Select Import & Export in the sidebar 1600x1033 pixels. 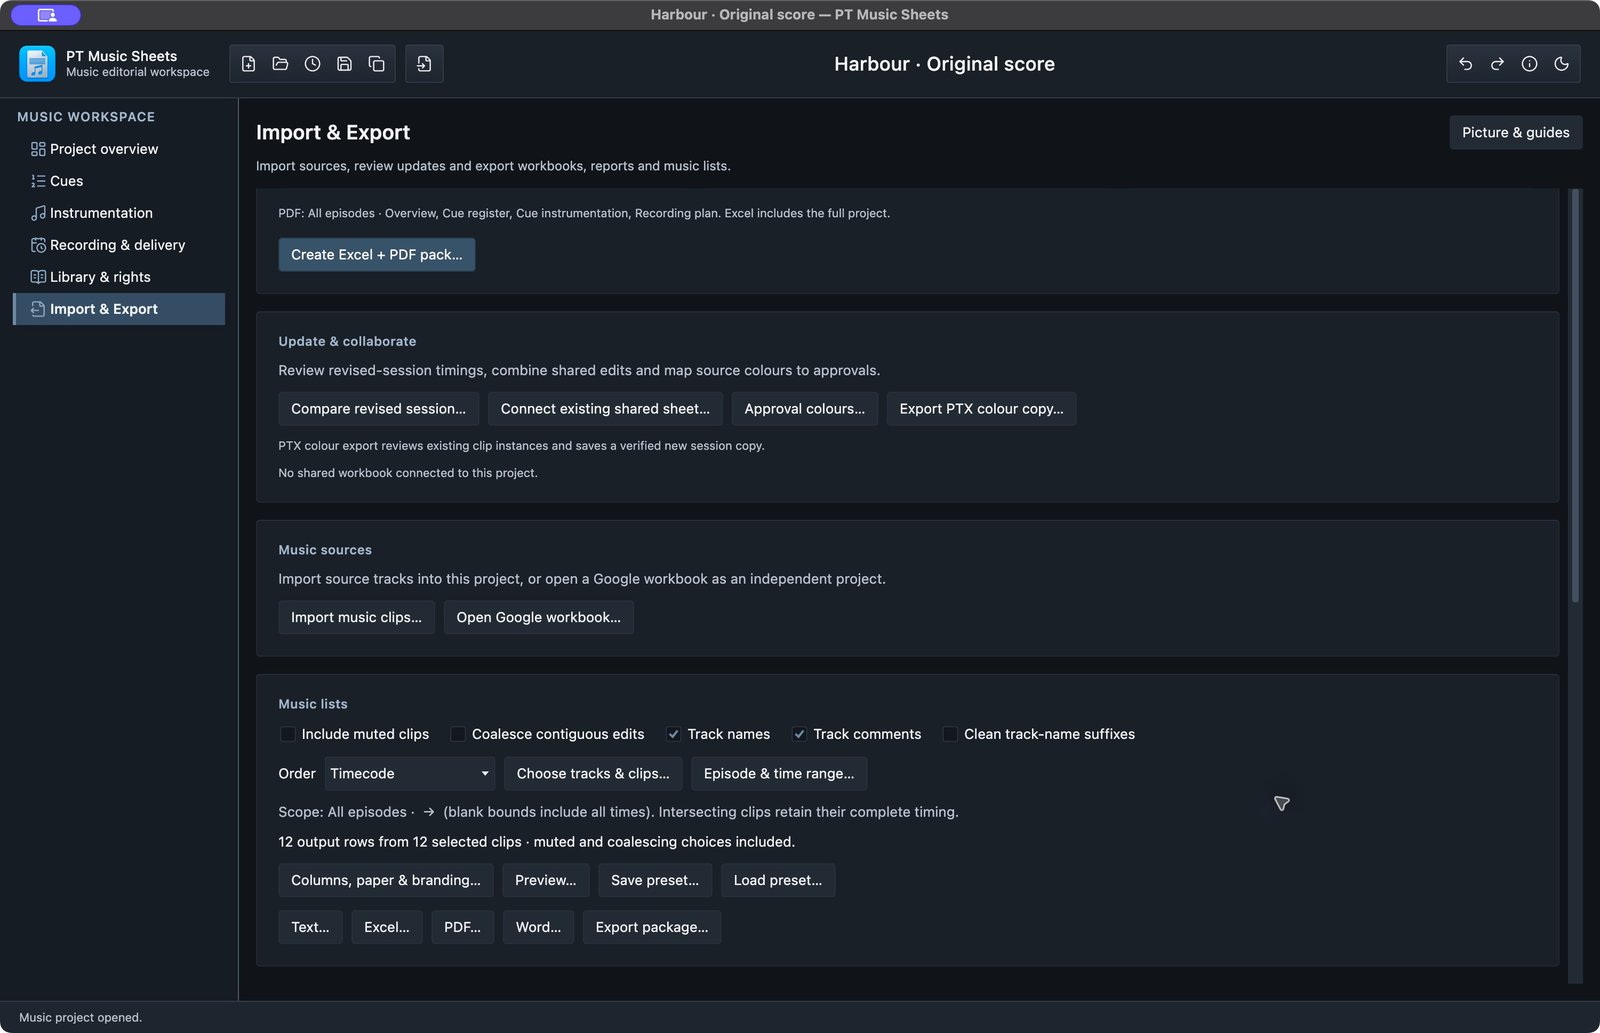(119, 309)
